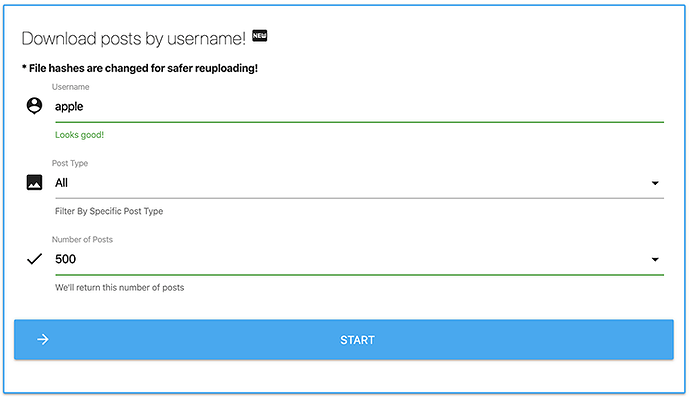Click into the Username field containing apple

[359, 107]
